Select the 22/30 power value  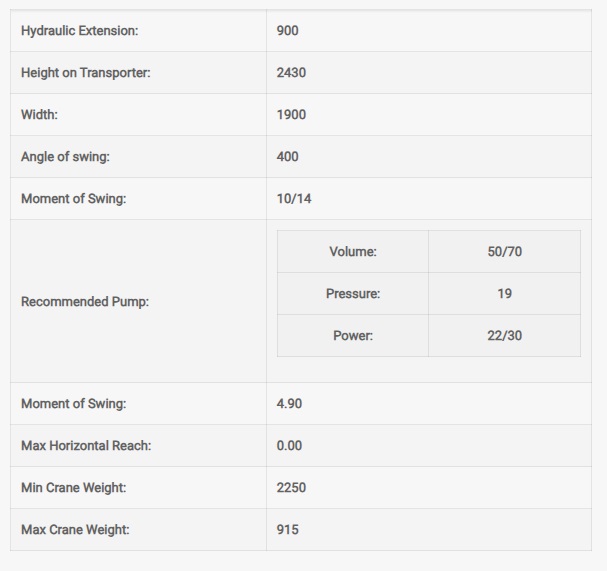[x=504, y=336]
